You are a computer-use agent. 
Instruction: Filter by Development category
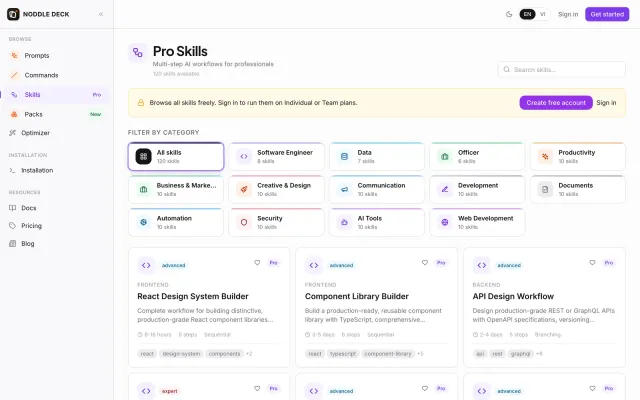click(477, 189)
